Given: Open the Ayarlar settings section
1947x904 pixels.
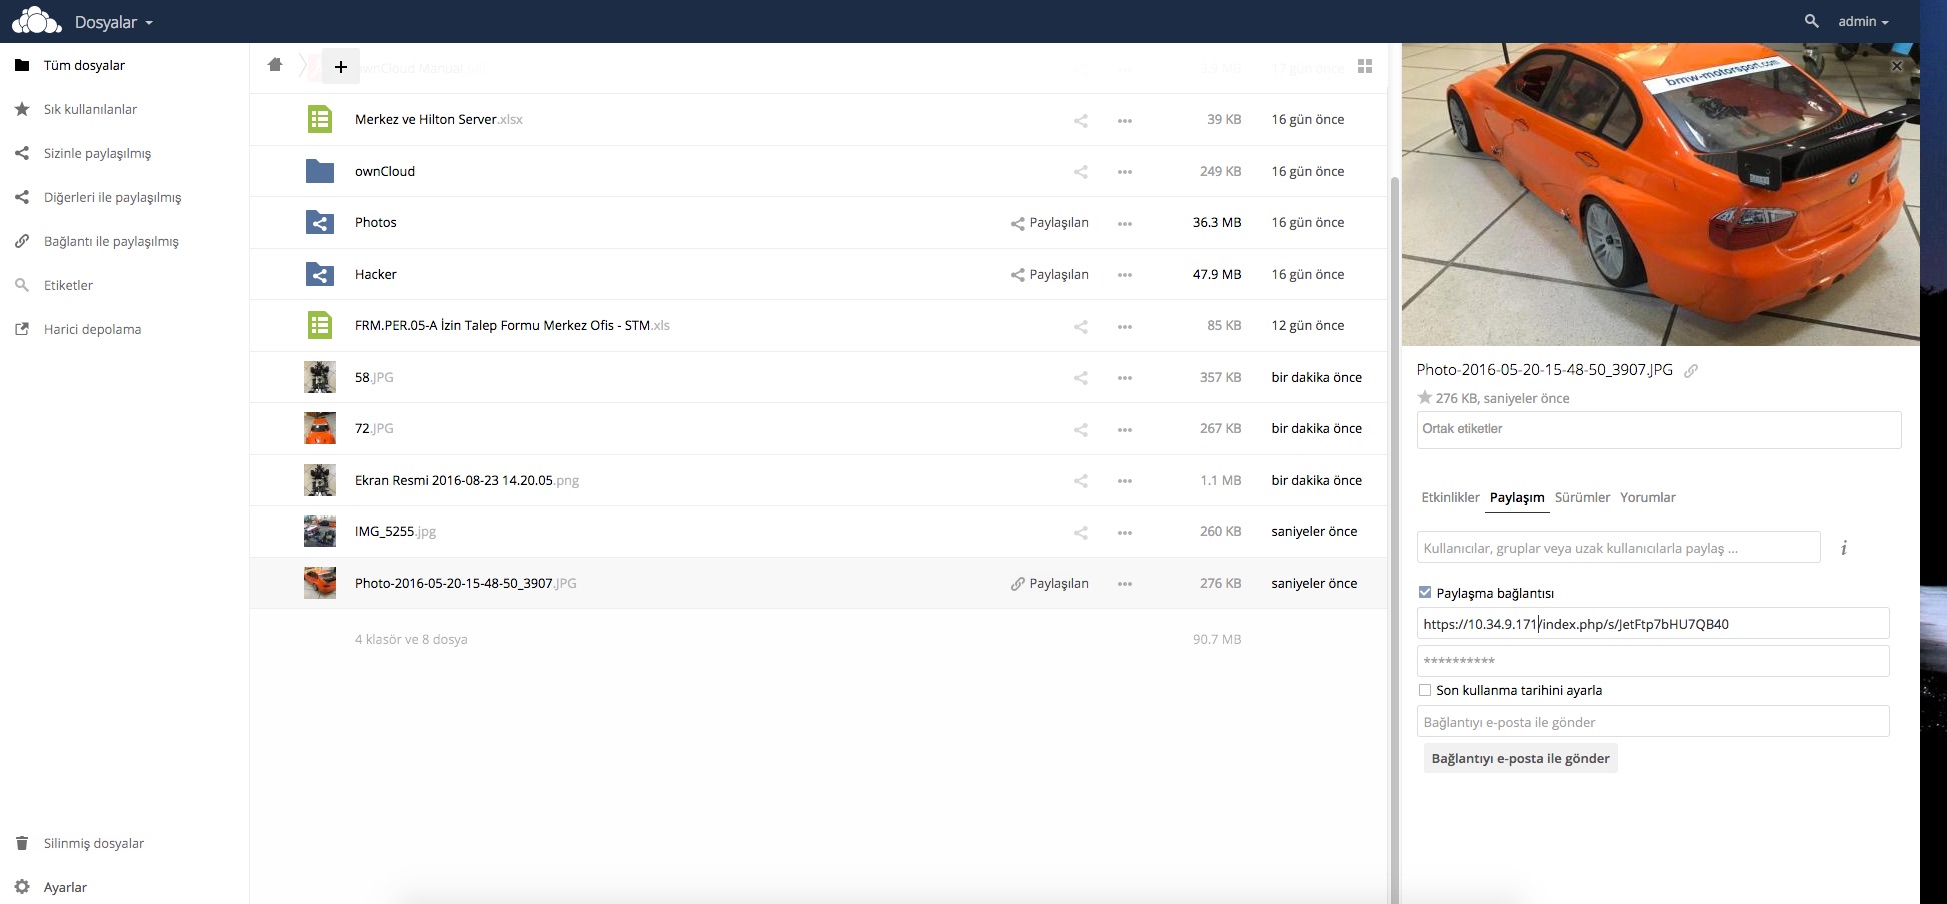Looking at the screenshot, I should 65,887.
